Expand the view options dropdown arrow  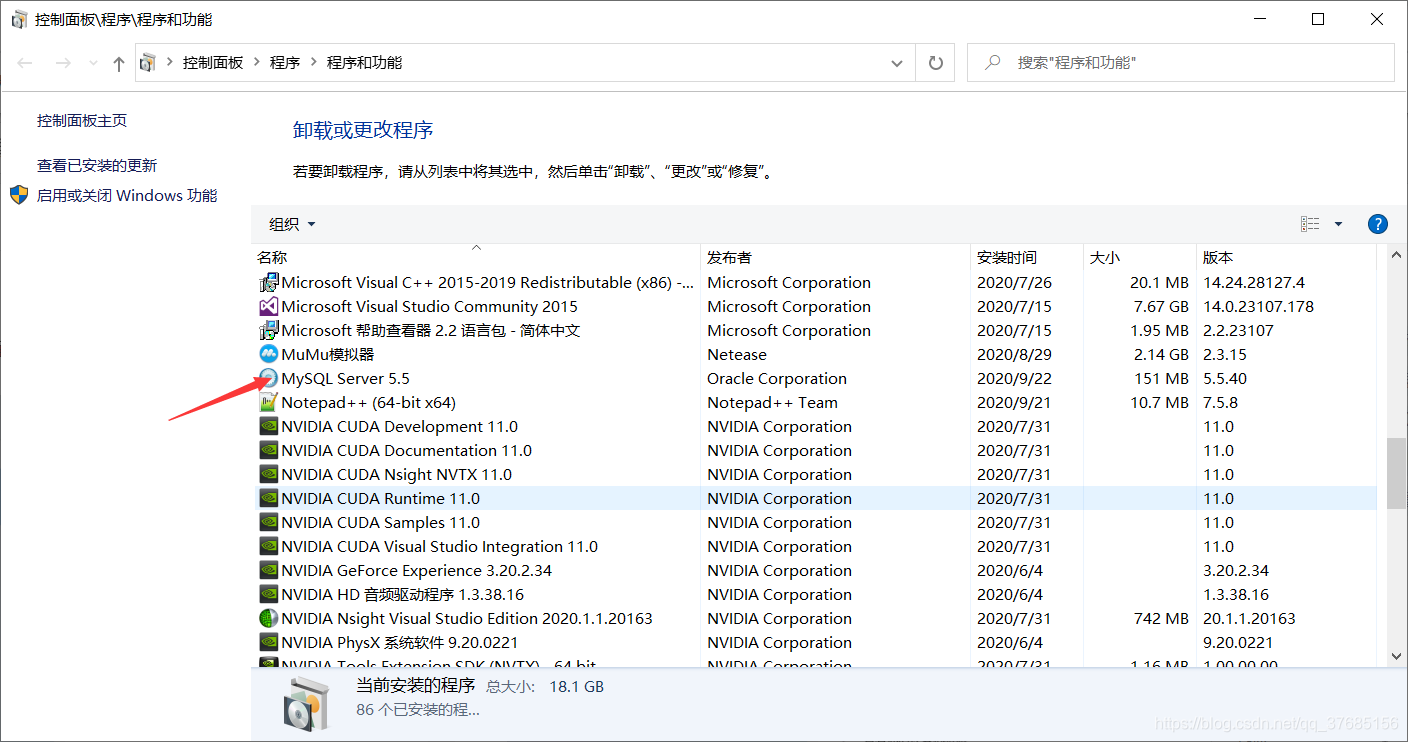pos(1339,224)
